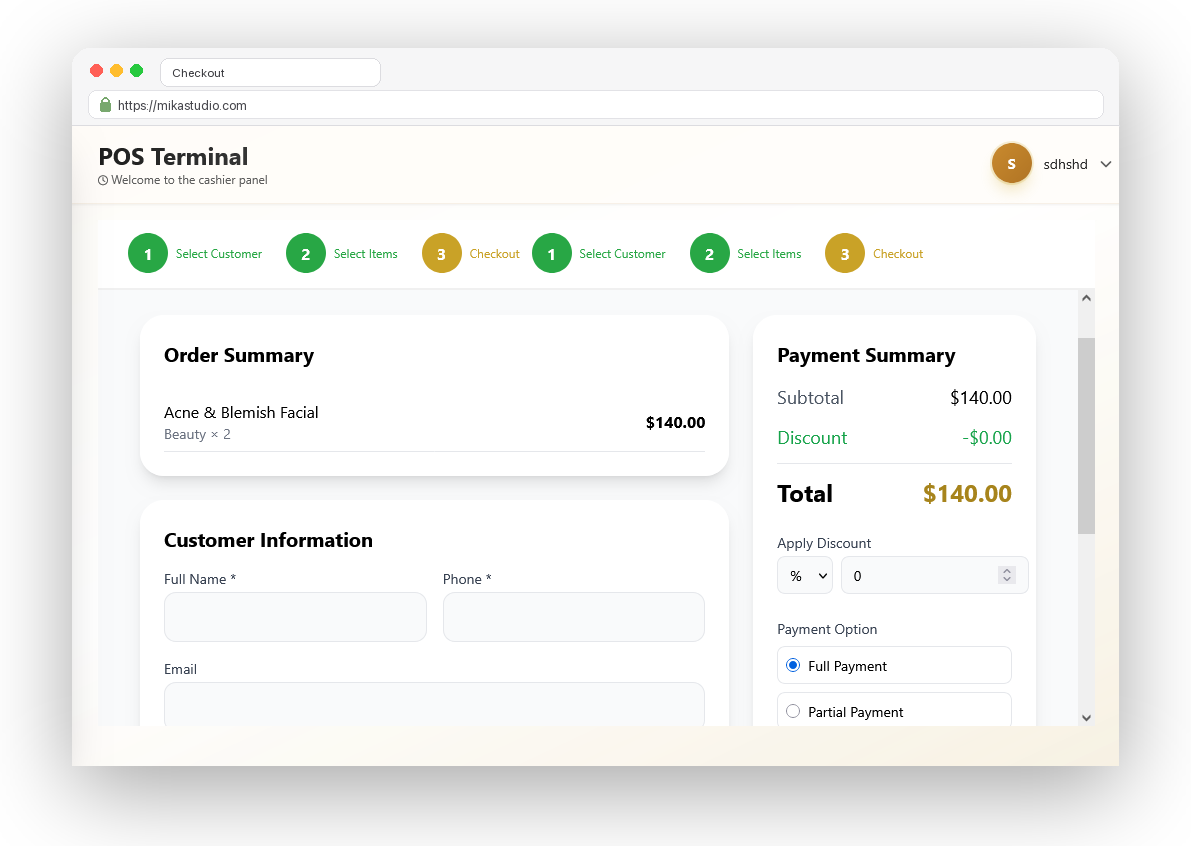Click the green 'Discount' label in Payment Summary
This screenshot has width=1191, height=846.
[x=812, y=438]
